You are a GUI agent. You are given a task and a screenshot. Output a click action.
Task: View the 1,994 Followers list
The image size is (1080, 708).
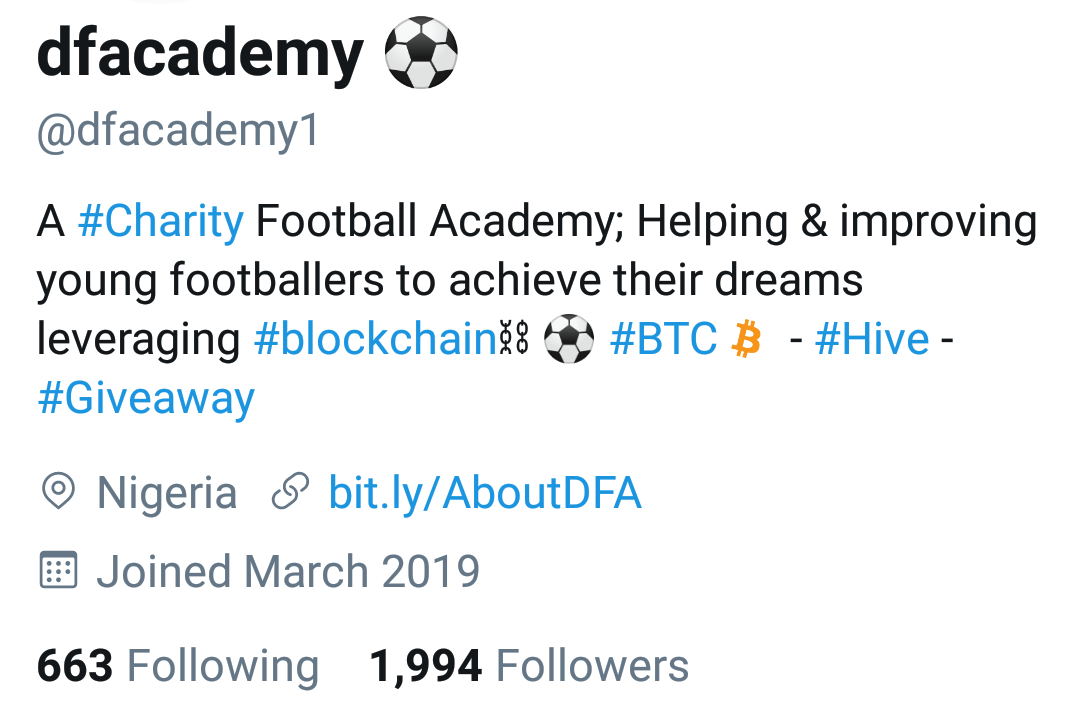tap(529, 666)
